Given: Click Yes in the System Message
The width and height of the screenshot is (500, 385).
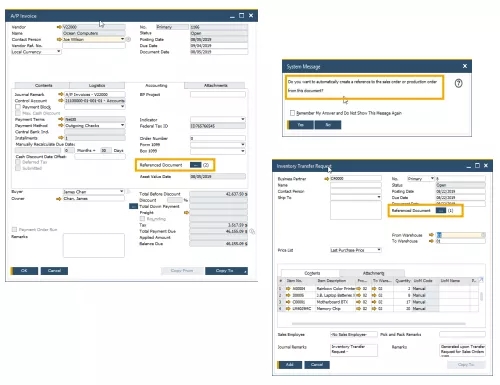Looking at the screenshot, I should coord(300,125).
